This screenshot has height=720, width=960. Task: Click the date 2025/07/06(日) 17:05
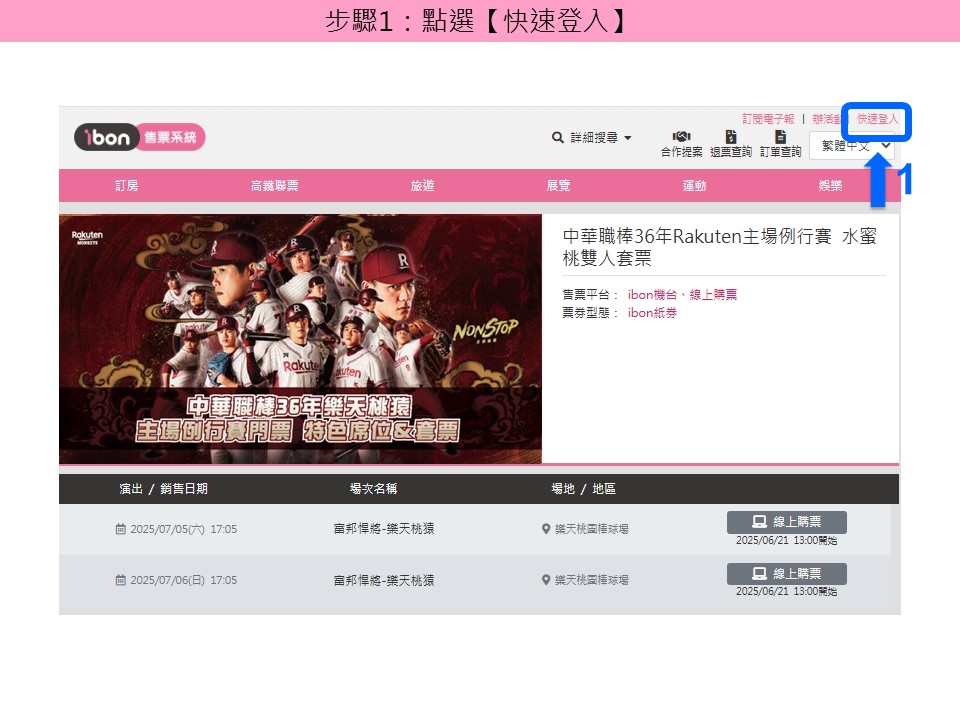(184, 580)
